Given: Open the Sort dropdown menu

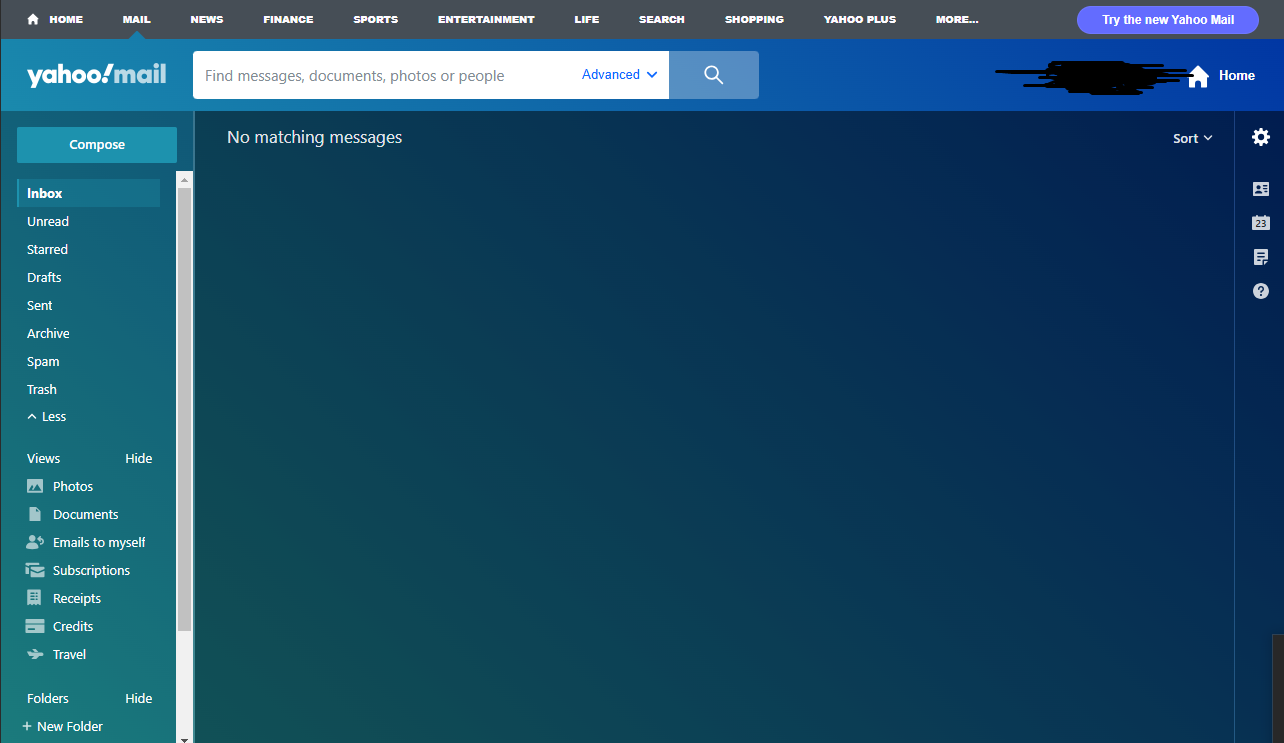Looking at the screenshot, I should click(1192, 138).
